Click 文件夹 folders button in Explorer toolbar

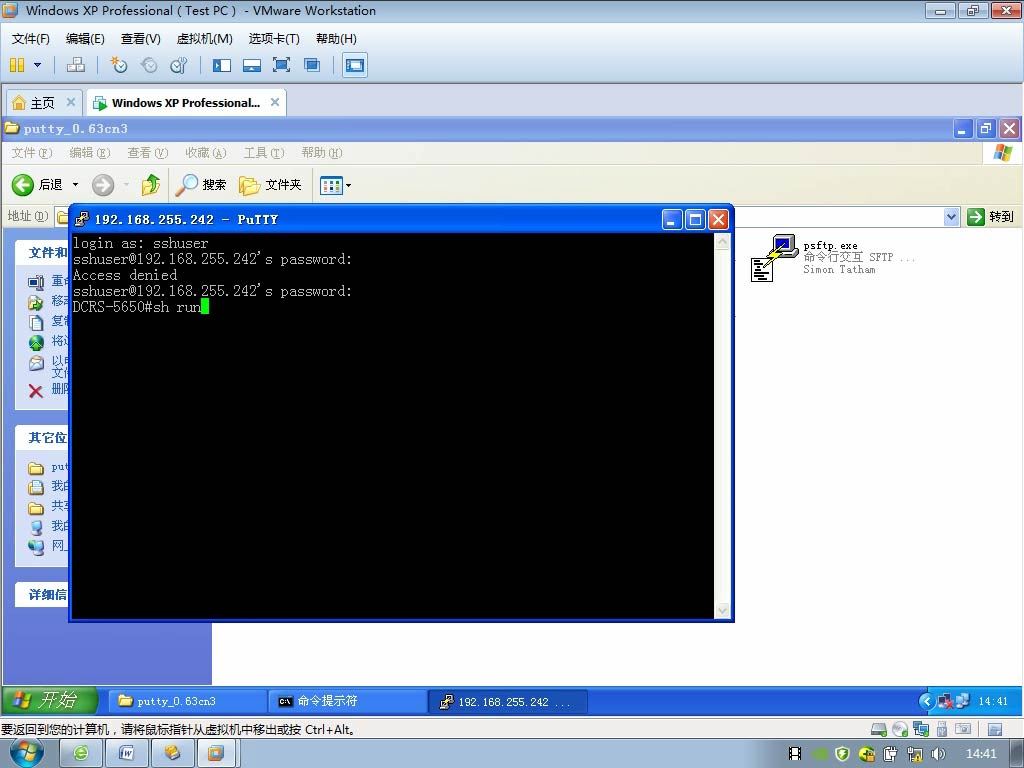point(270,185)
